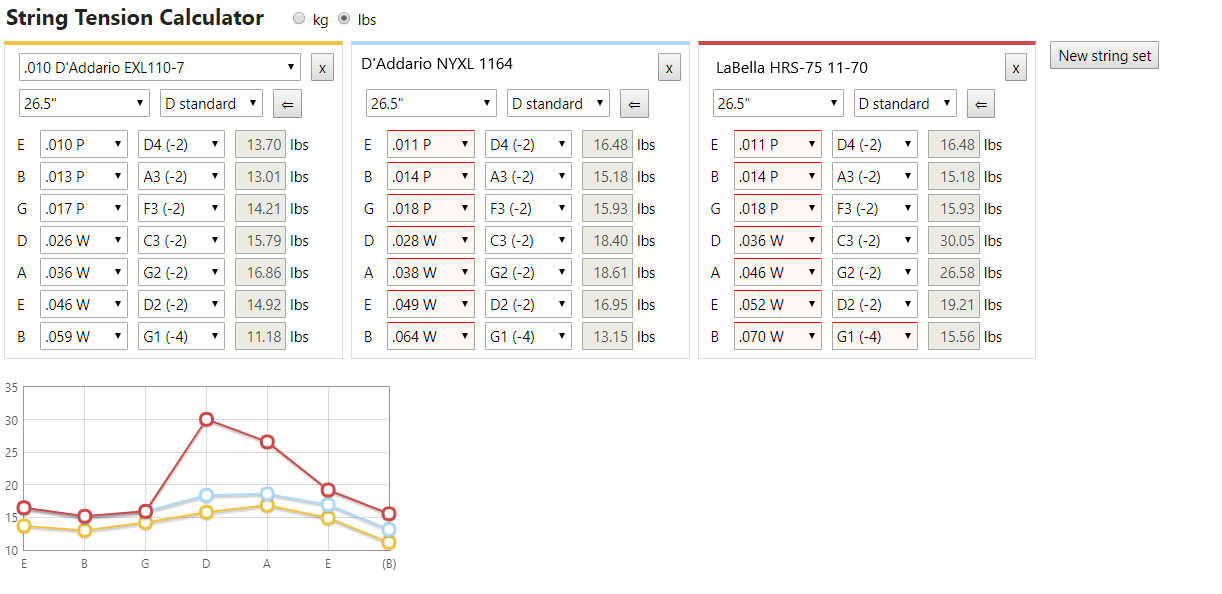Click the 14.92 lbs tension field
The image size is (1222, 594).
click(x=260, y=304)
